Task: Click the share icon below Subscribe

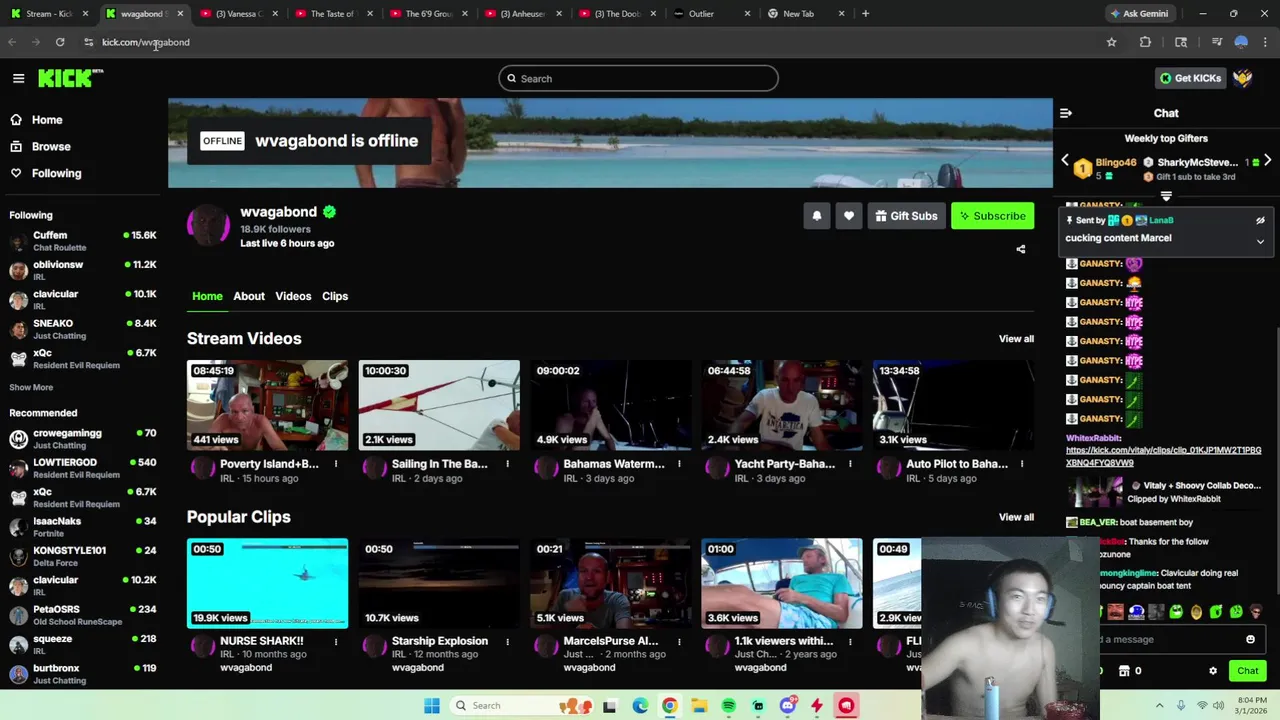Action: 1021,249
